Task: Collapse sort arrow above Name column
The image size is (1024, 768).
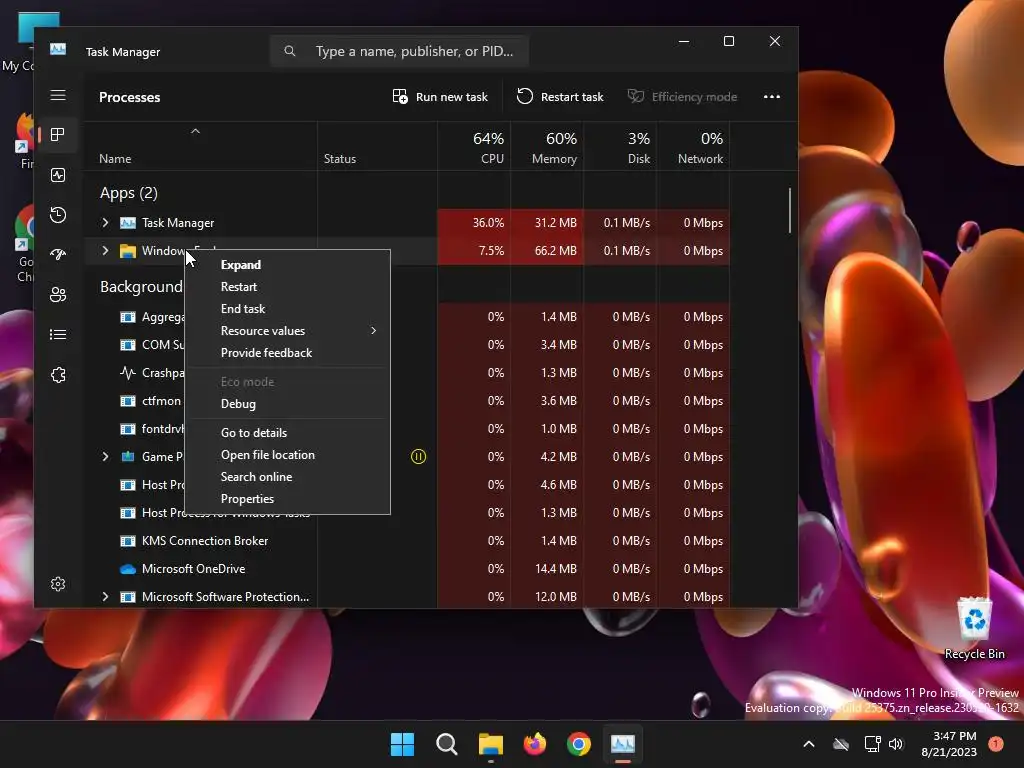Action: pyautogui.click(x=195, y=131)
